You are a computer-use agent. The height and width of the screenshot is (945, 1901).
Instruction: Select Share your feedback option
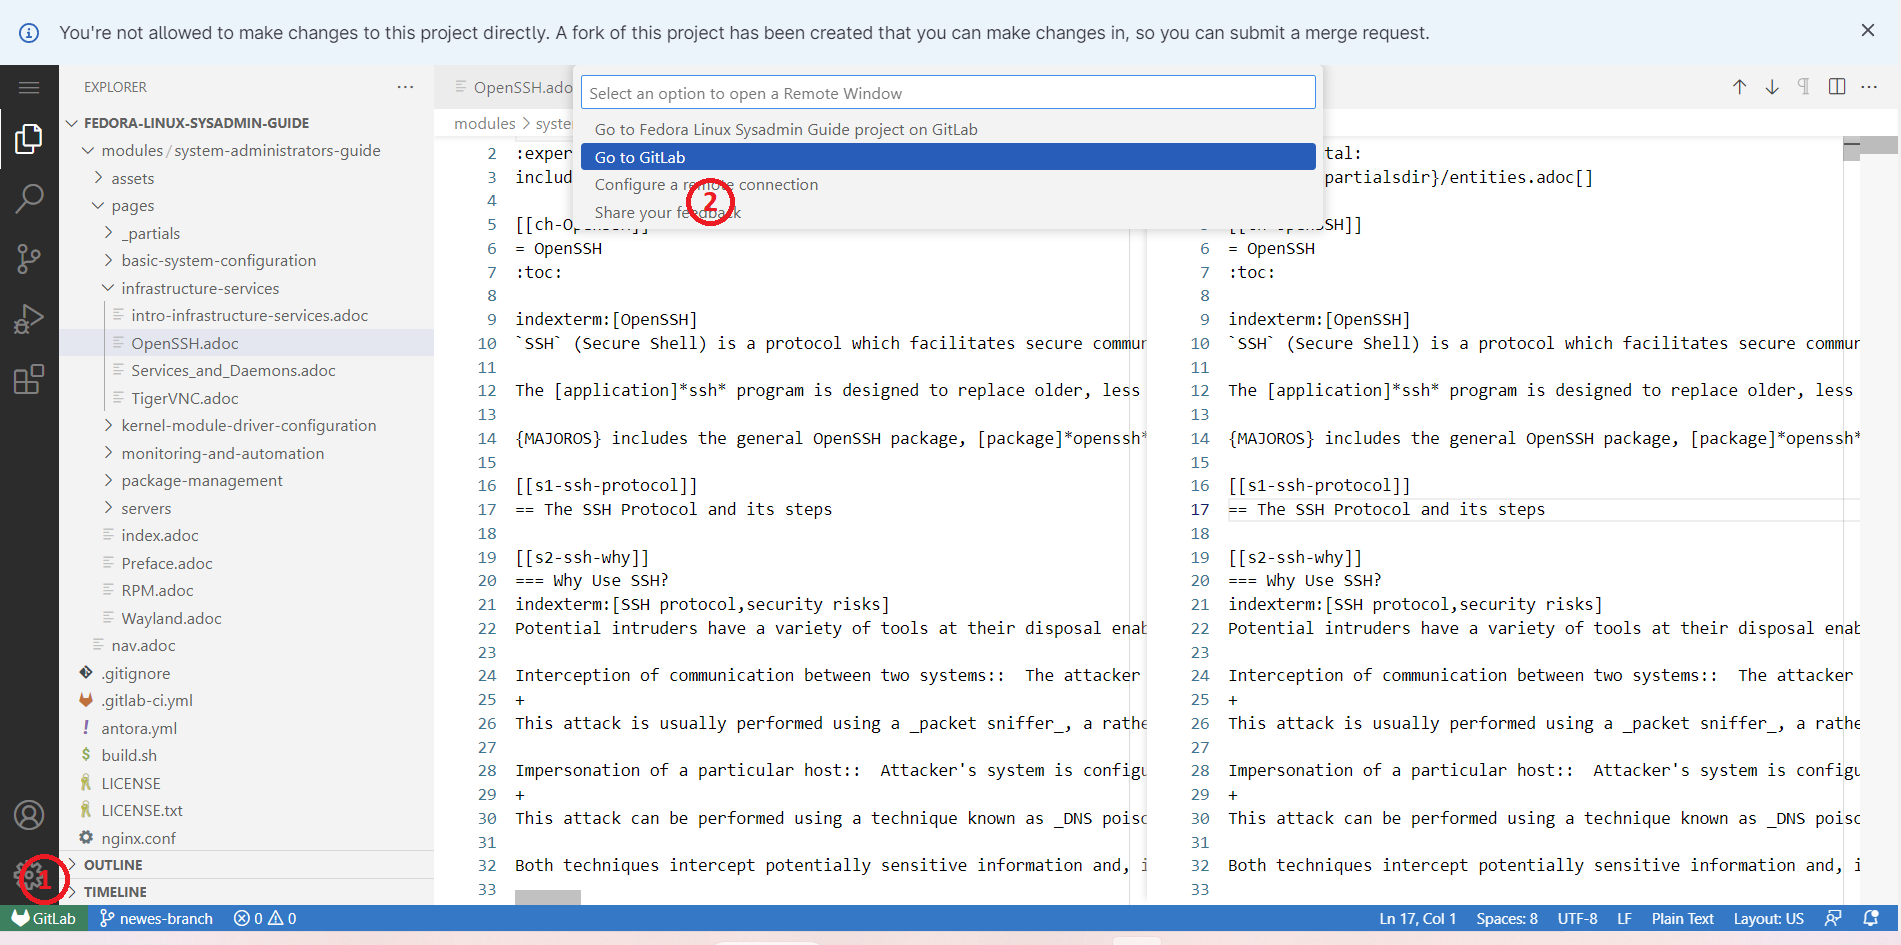948,212
